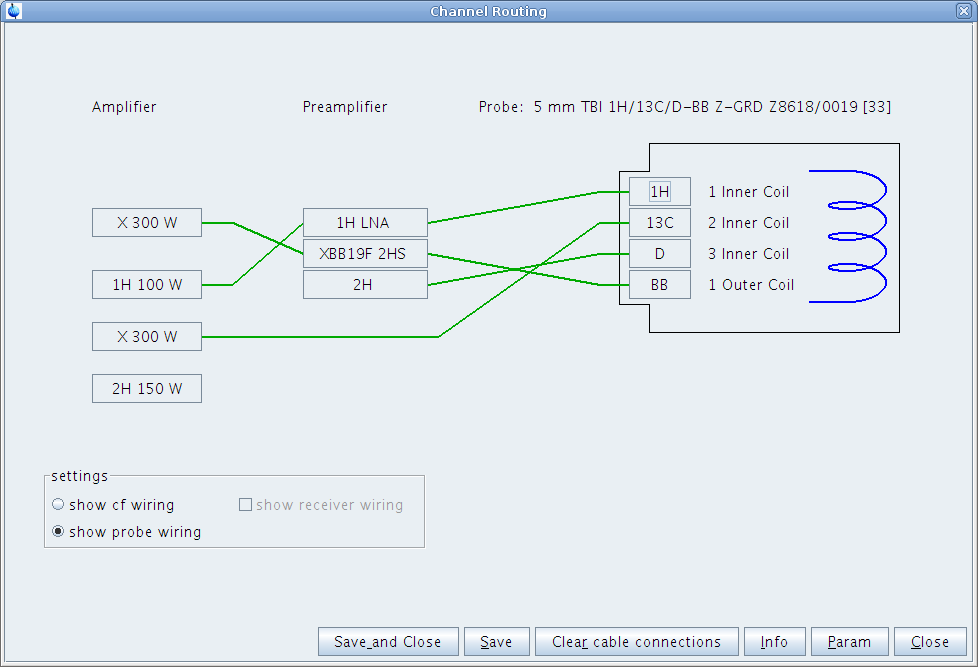Choose the 2H preamplifier box
The width and height of the screenshot is (978, 667).
365,285
